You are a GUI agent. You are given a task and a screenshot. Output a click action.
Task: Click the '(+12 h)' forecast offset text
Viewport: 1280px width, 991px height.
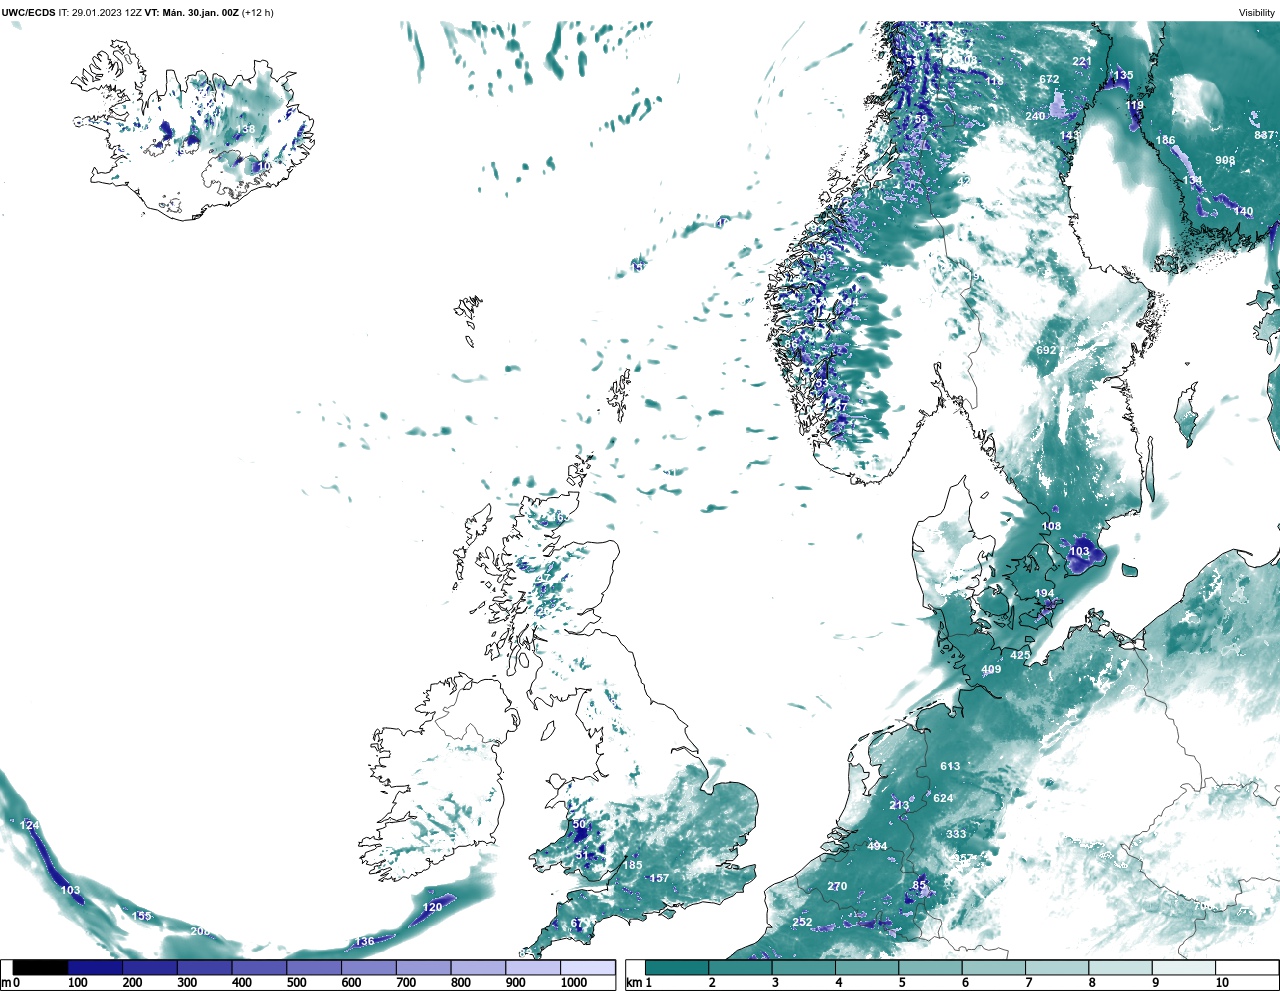(x=258, y=13)
